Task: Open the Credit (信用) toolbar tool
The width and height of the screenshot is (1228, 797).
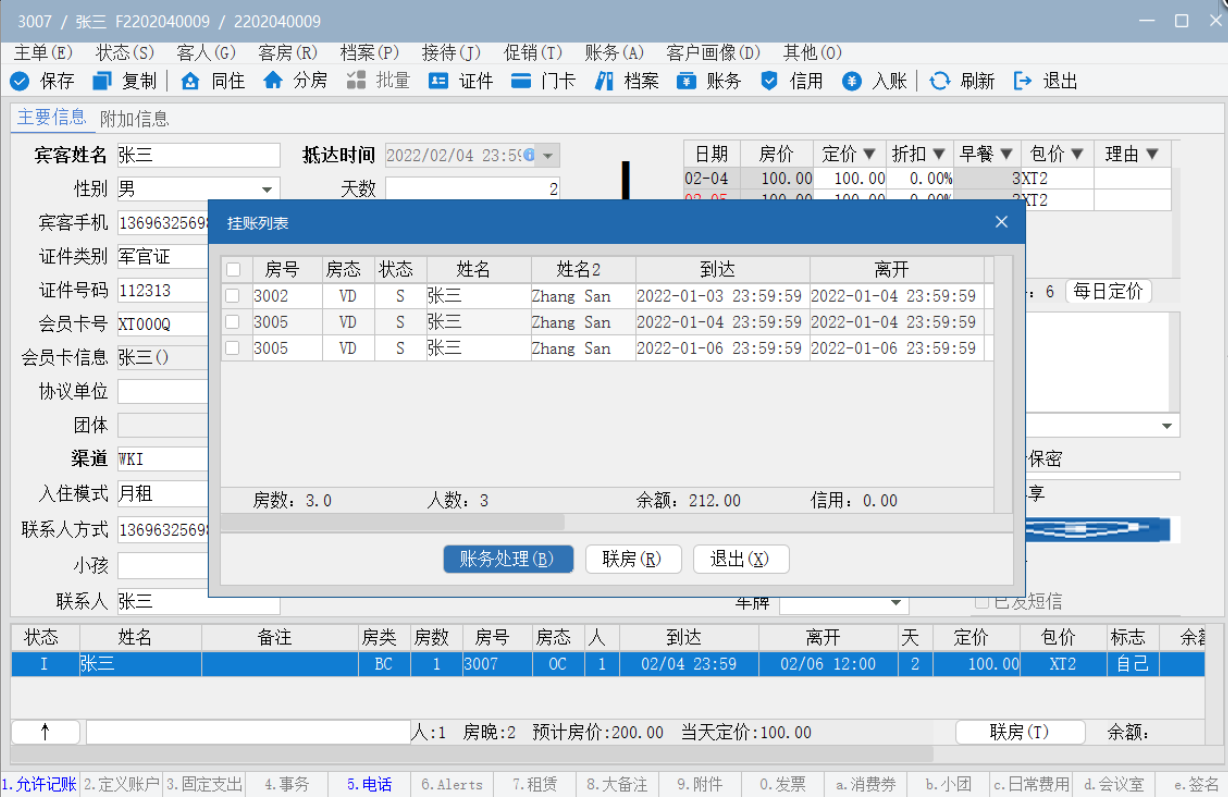Action: click(x=769, y=81)
